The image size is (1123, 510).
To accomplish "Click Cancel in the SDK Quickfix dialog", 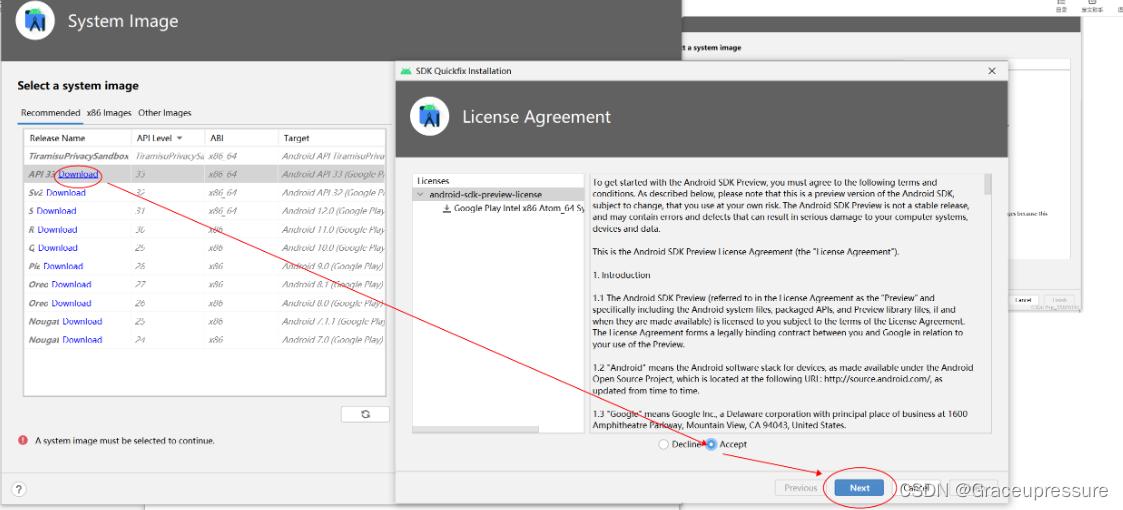I will tap(917, 488).
